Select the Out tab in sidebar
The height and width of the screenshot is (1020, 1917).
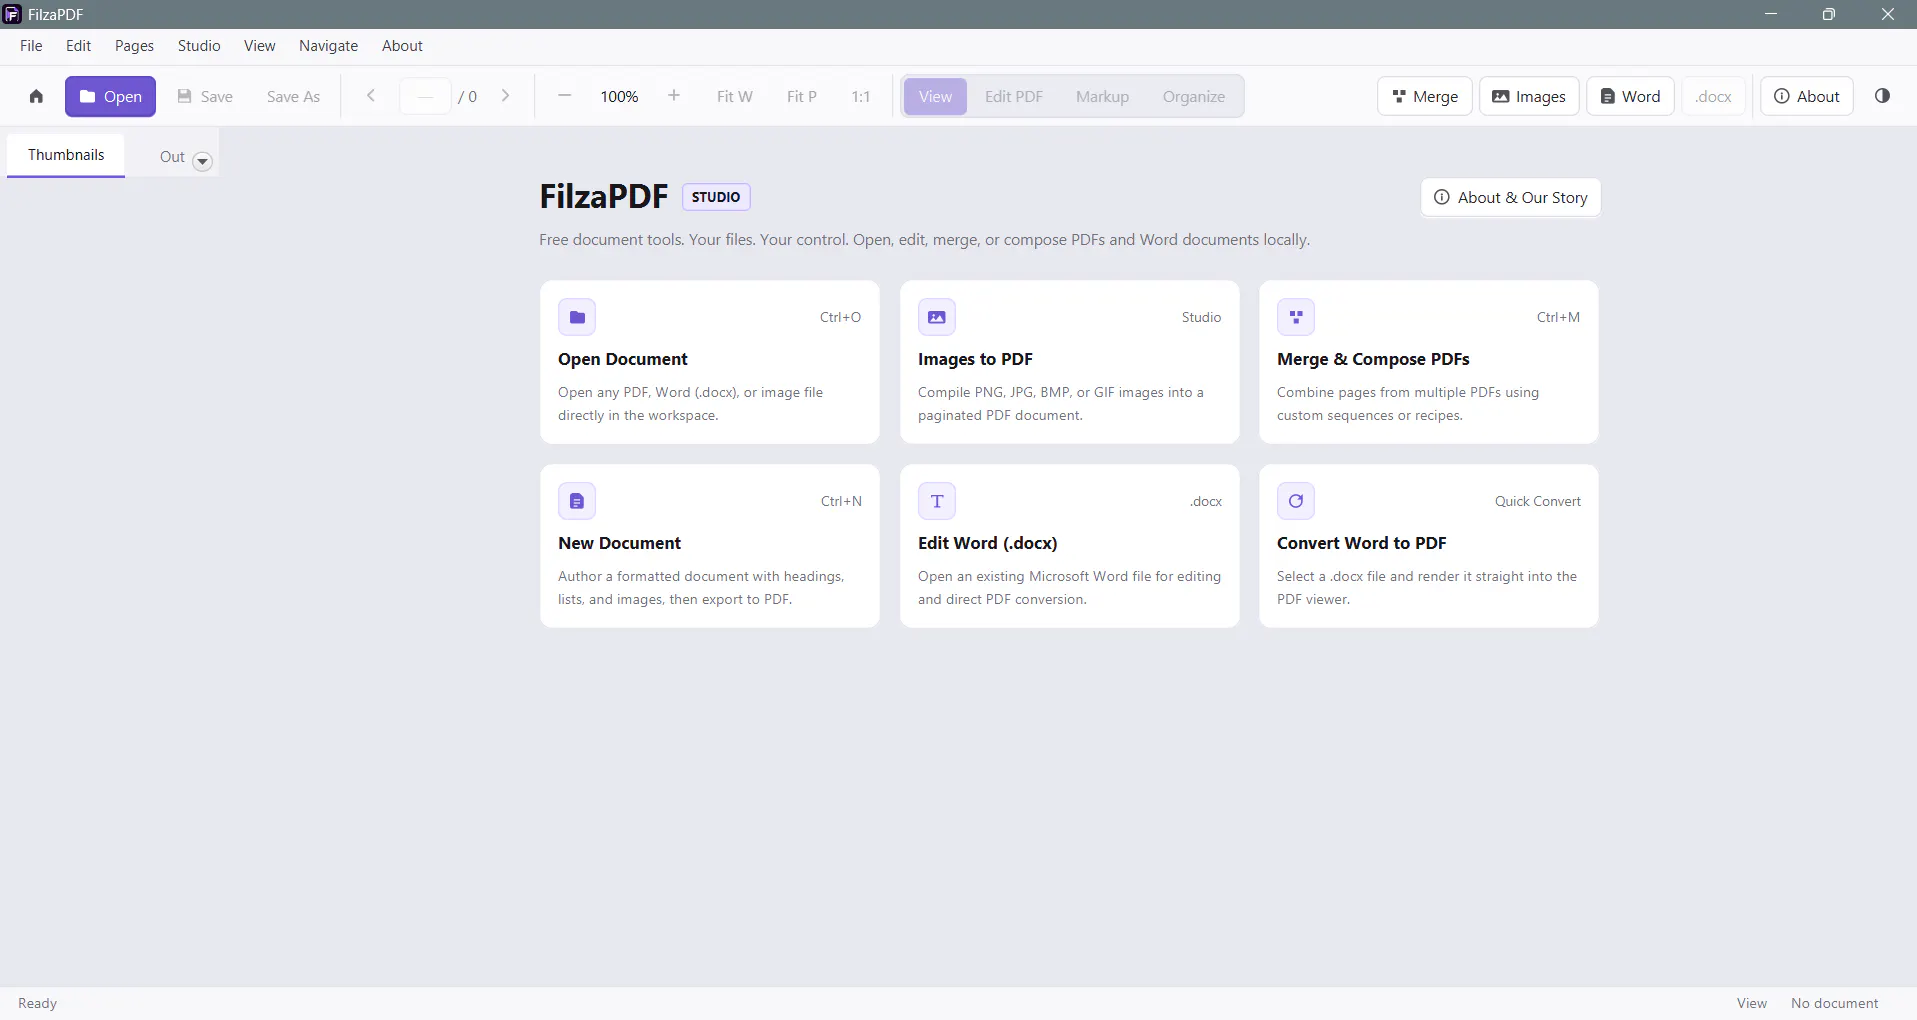pyautogui.click(x=172, y=157)
